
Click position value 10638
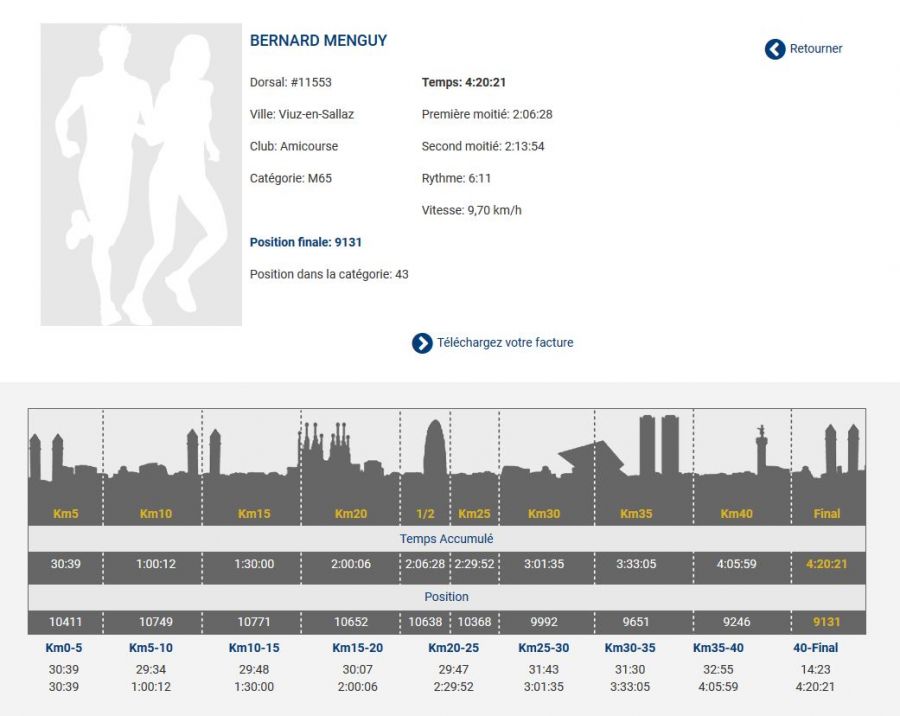(x=425, y=622)
